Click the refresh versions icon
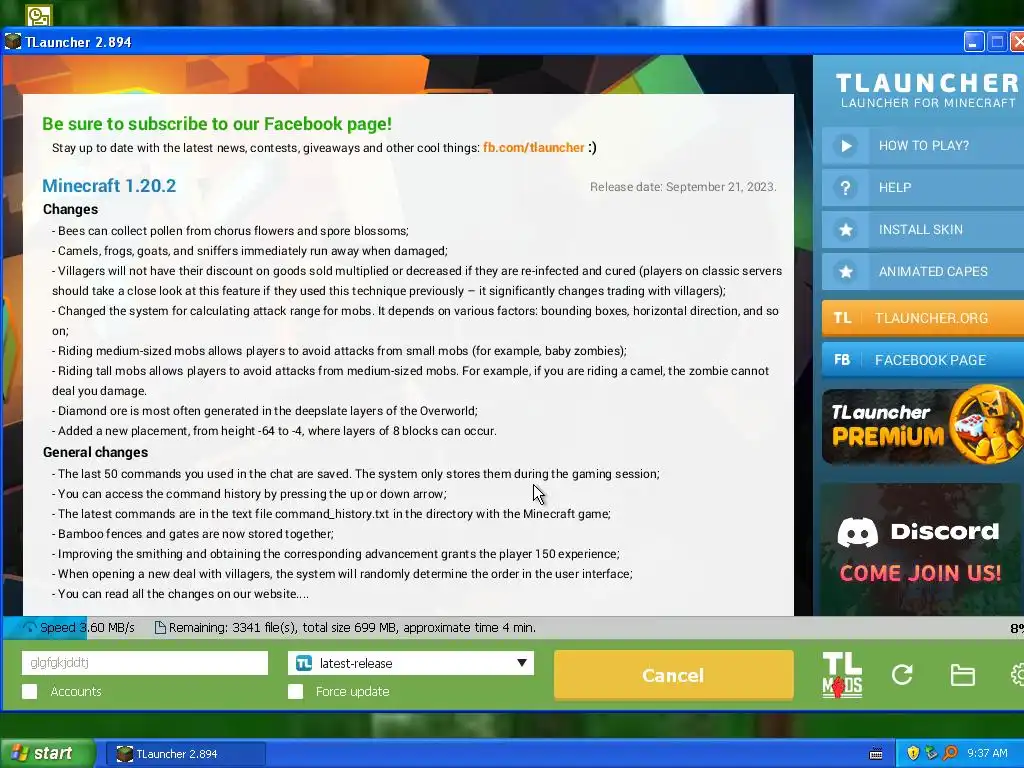The width and height of the screenshot is (1024, 768). pos(902,675)
